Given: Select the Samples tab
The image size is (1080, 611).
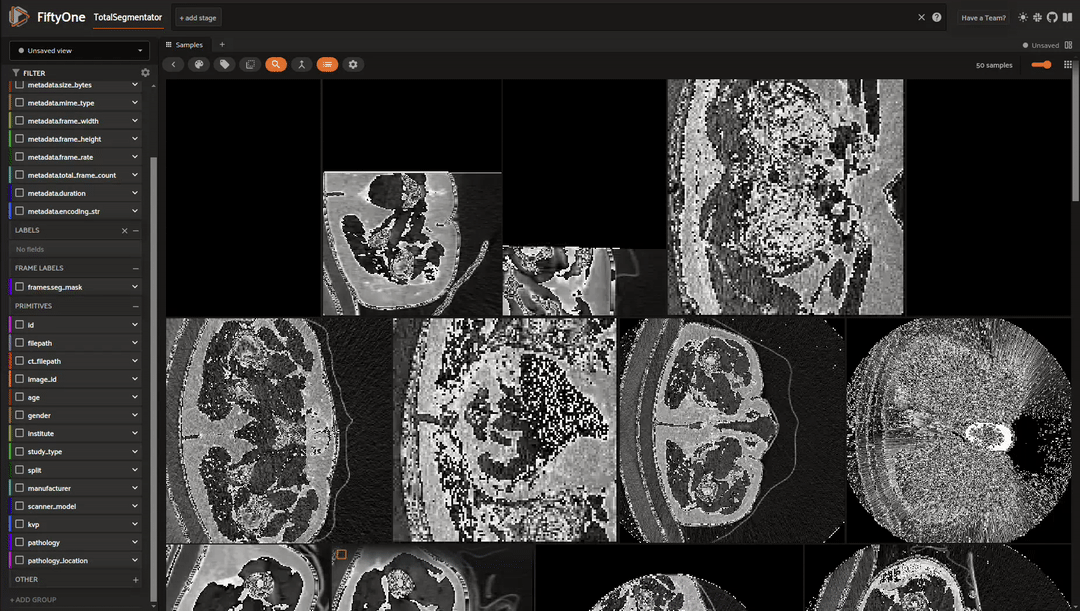Looking at the screenshot, I should 184,45.
